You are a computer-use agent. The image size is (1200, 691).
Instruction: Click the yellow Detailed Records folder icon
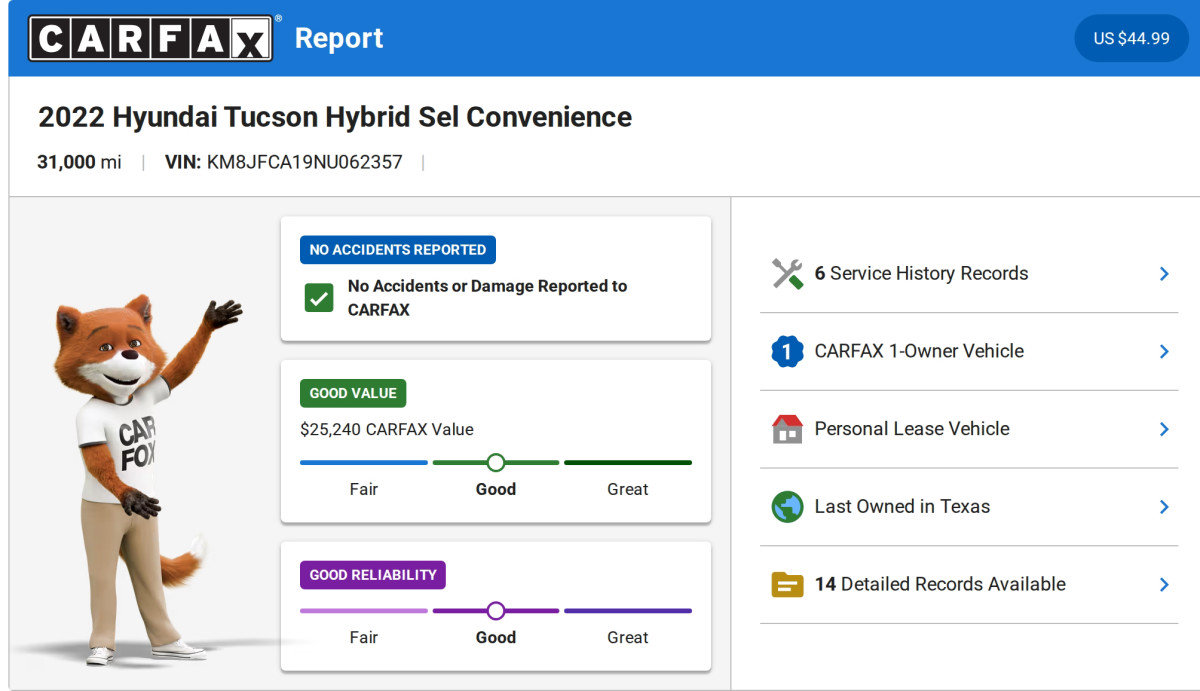(x=788, y=584)
